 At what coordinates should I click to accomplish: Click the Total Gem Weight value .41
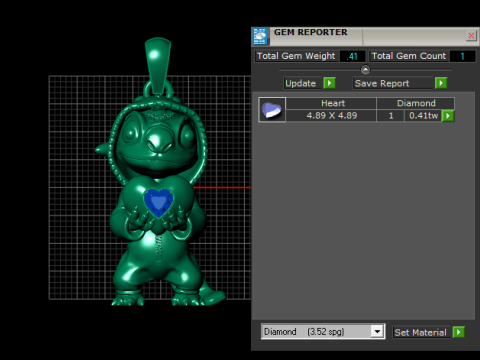[352, 56]
